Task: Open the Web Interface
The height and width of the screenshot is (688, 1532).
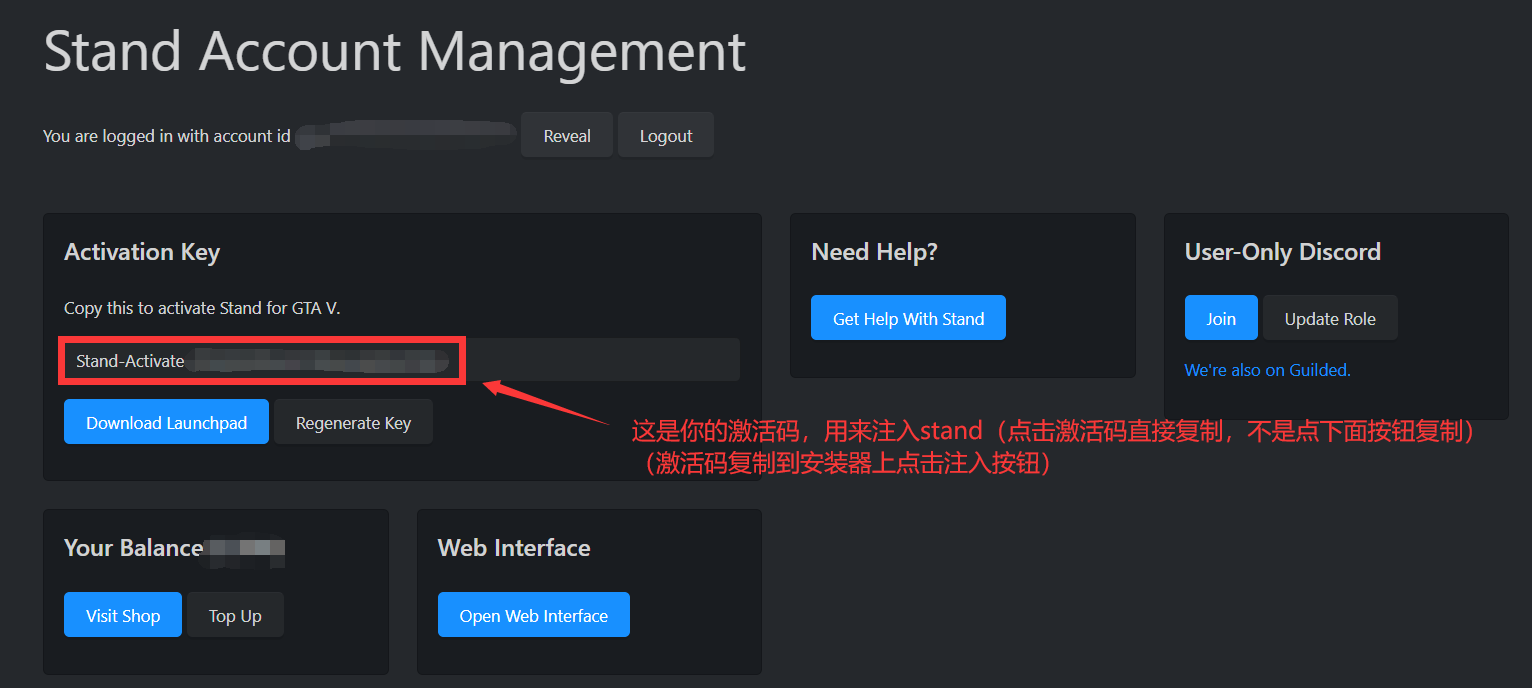Action: pos(533,615)
